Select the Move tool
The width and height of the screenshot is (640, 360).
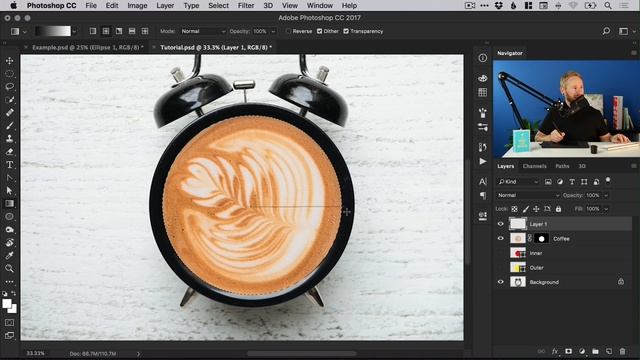(9, 60)
